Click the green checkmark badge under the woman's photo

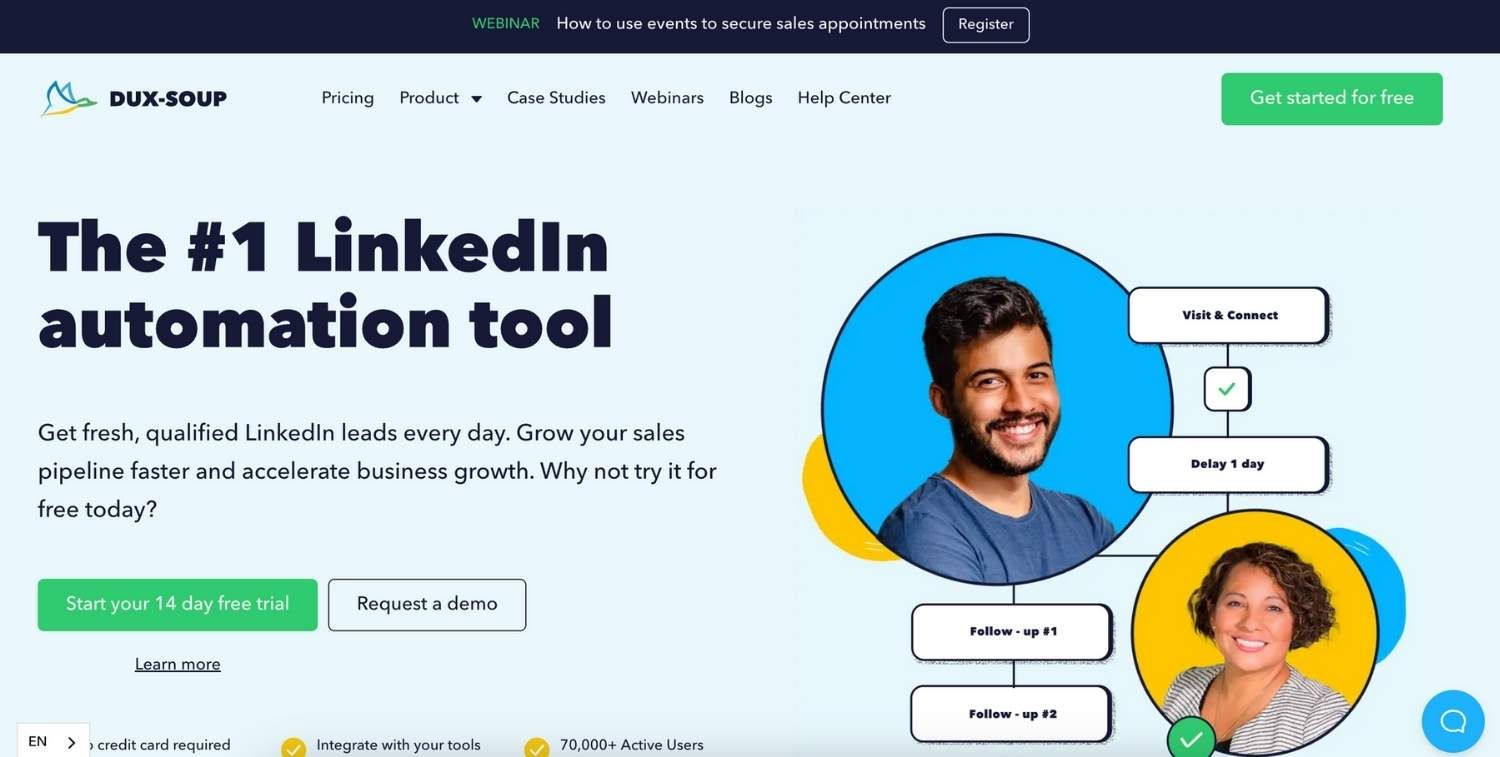click(1191, 738)
